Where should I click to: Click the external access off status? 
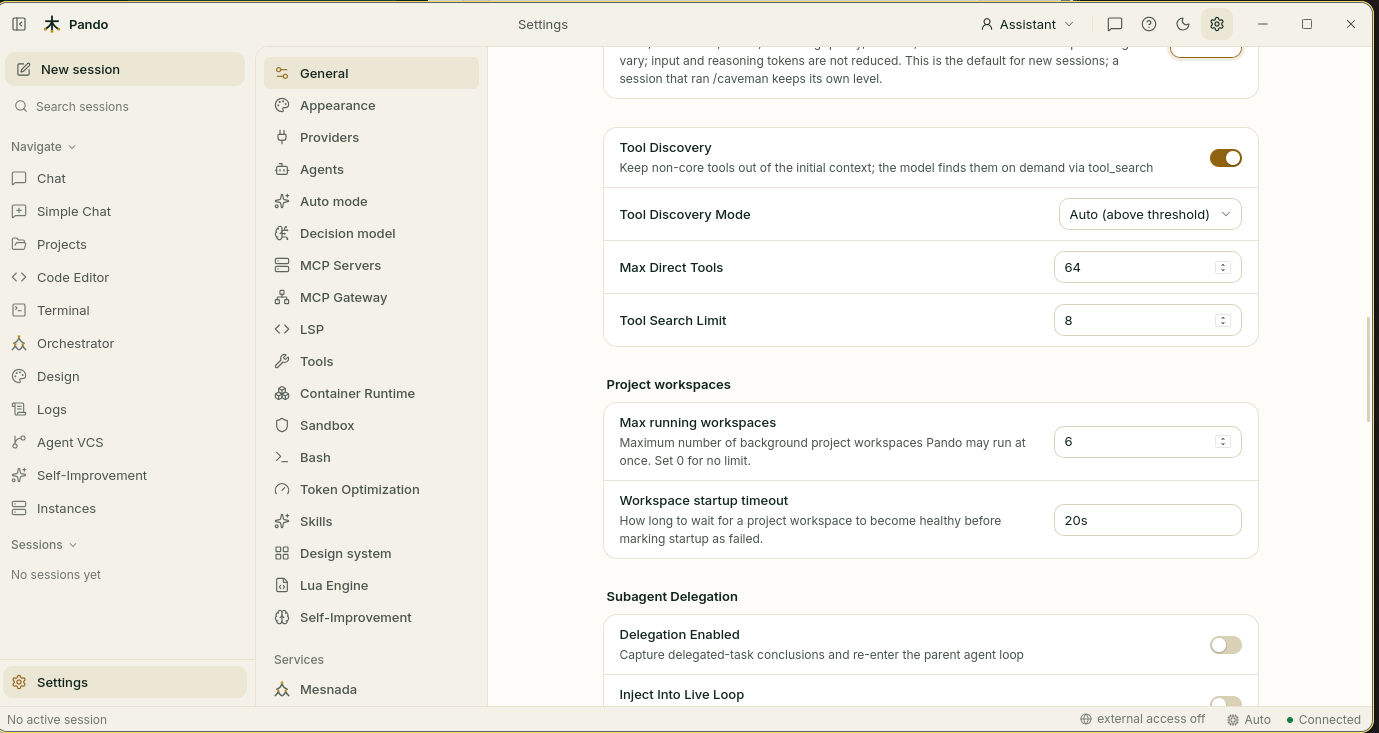(x=1142, y=719)
